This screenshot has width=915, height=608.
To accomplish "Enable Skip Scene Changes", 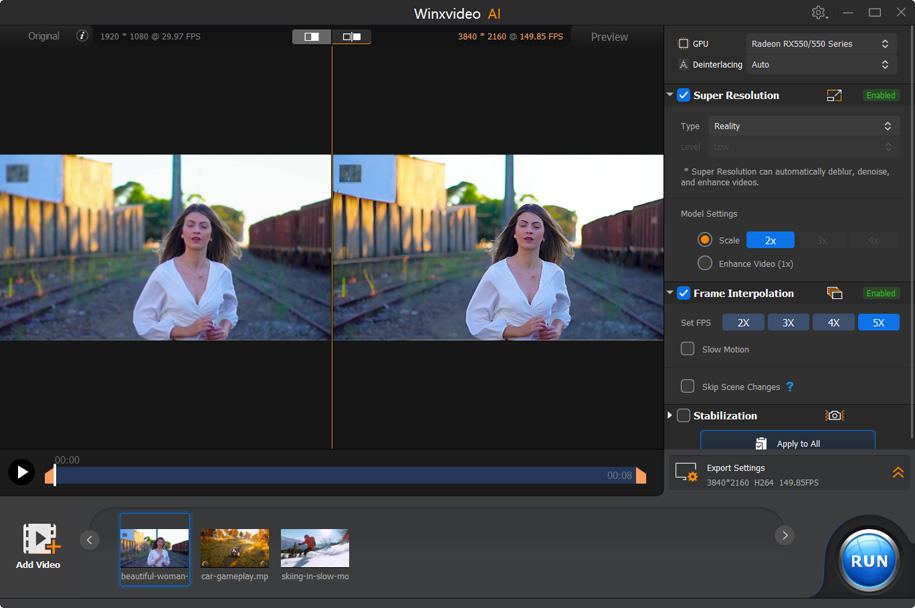I will tap(687, 386).
